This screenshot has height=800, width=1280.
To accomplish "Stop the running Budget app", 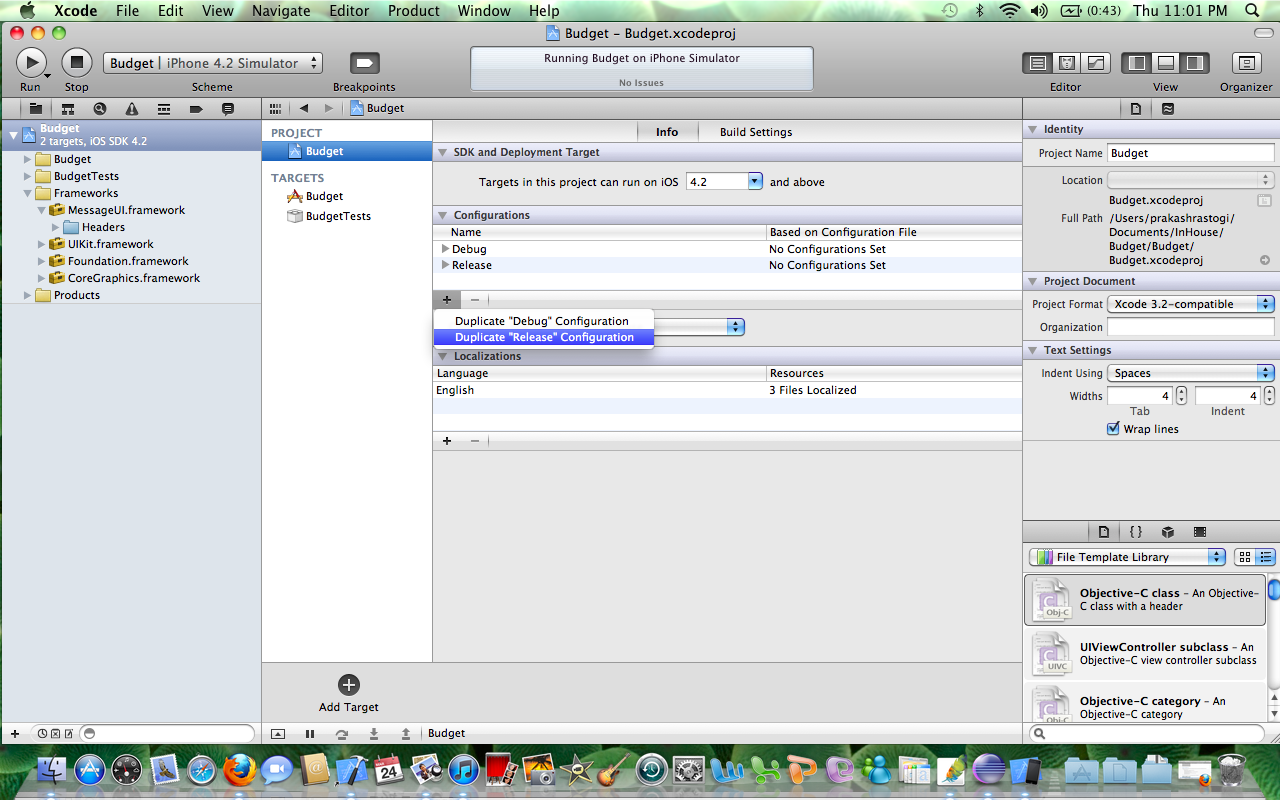I will click(77, 63).
